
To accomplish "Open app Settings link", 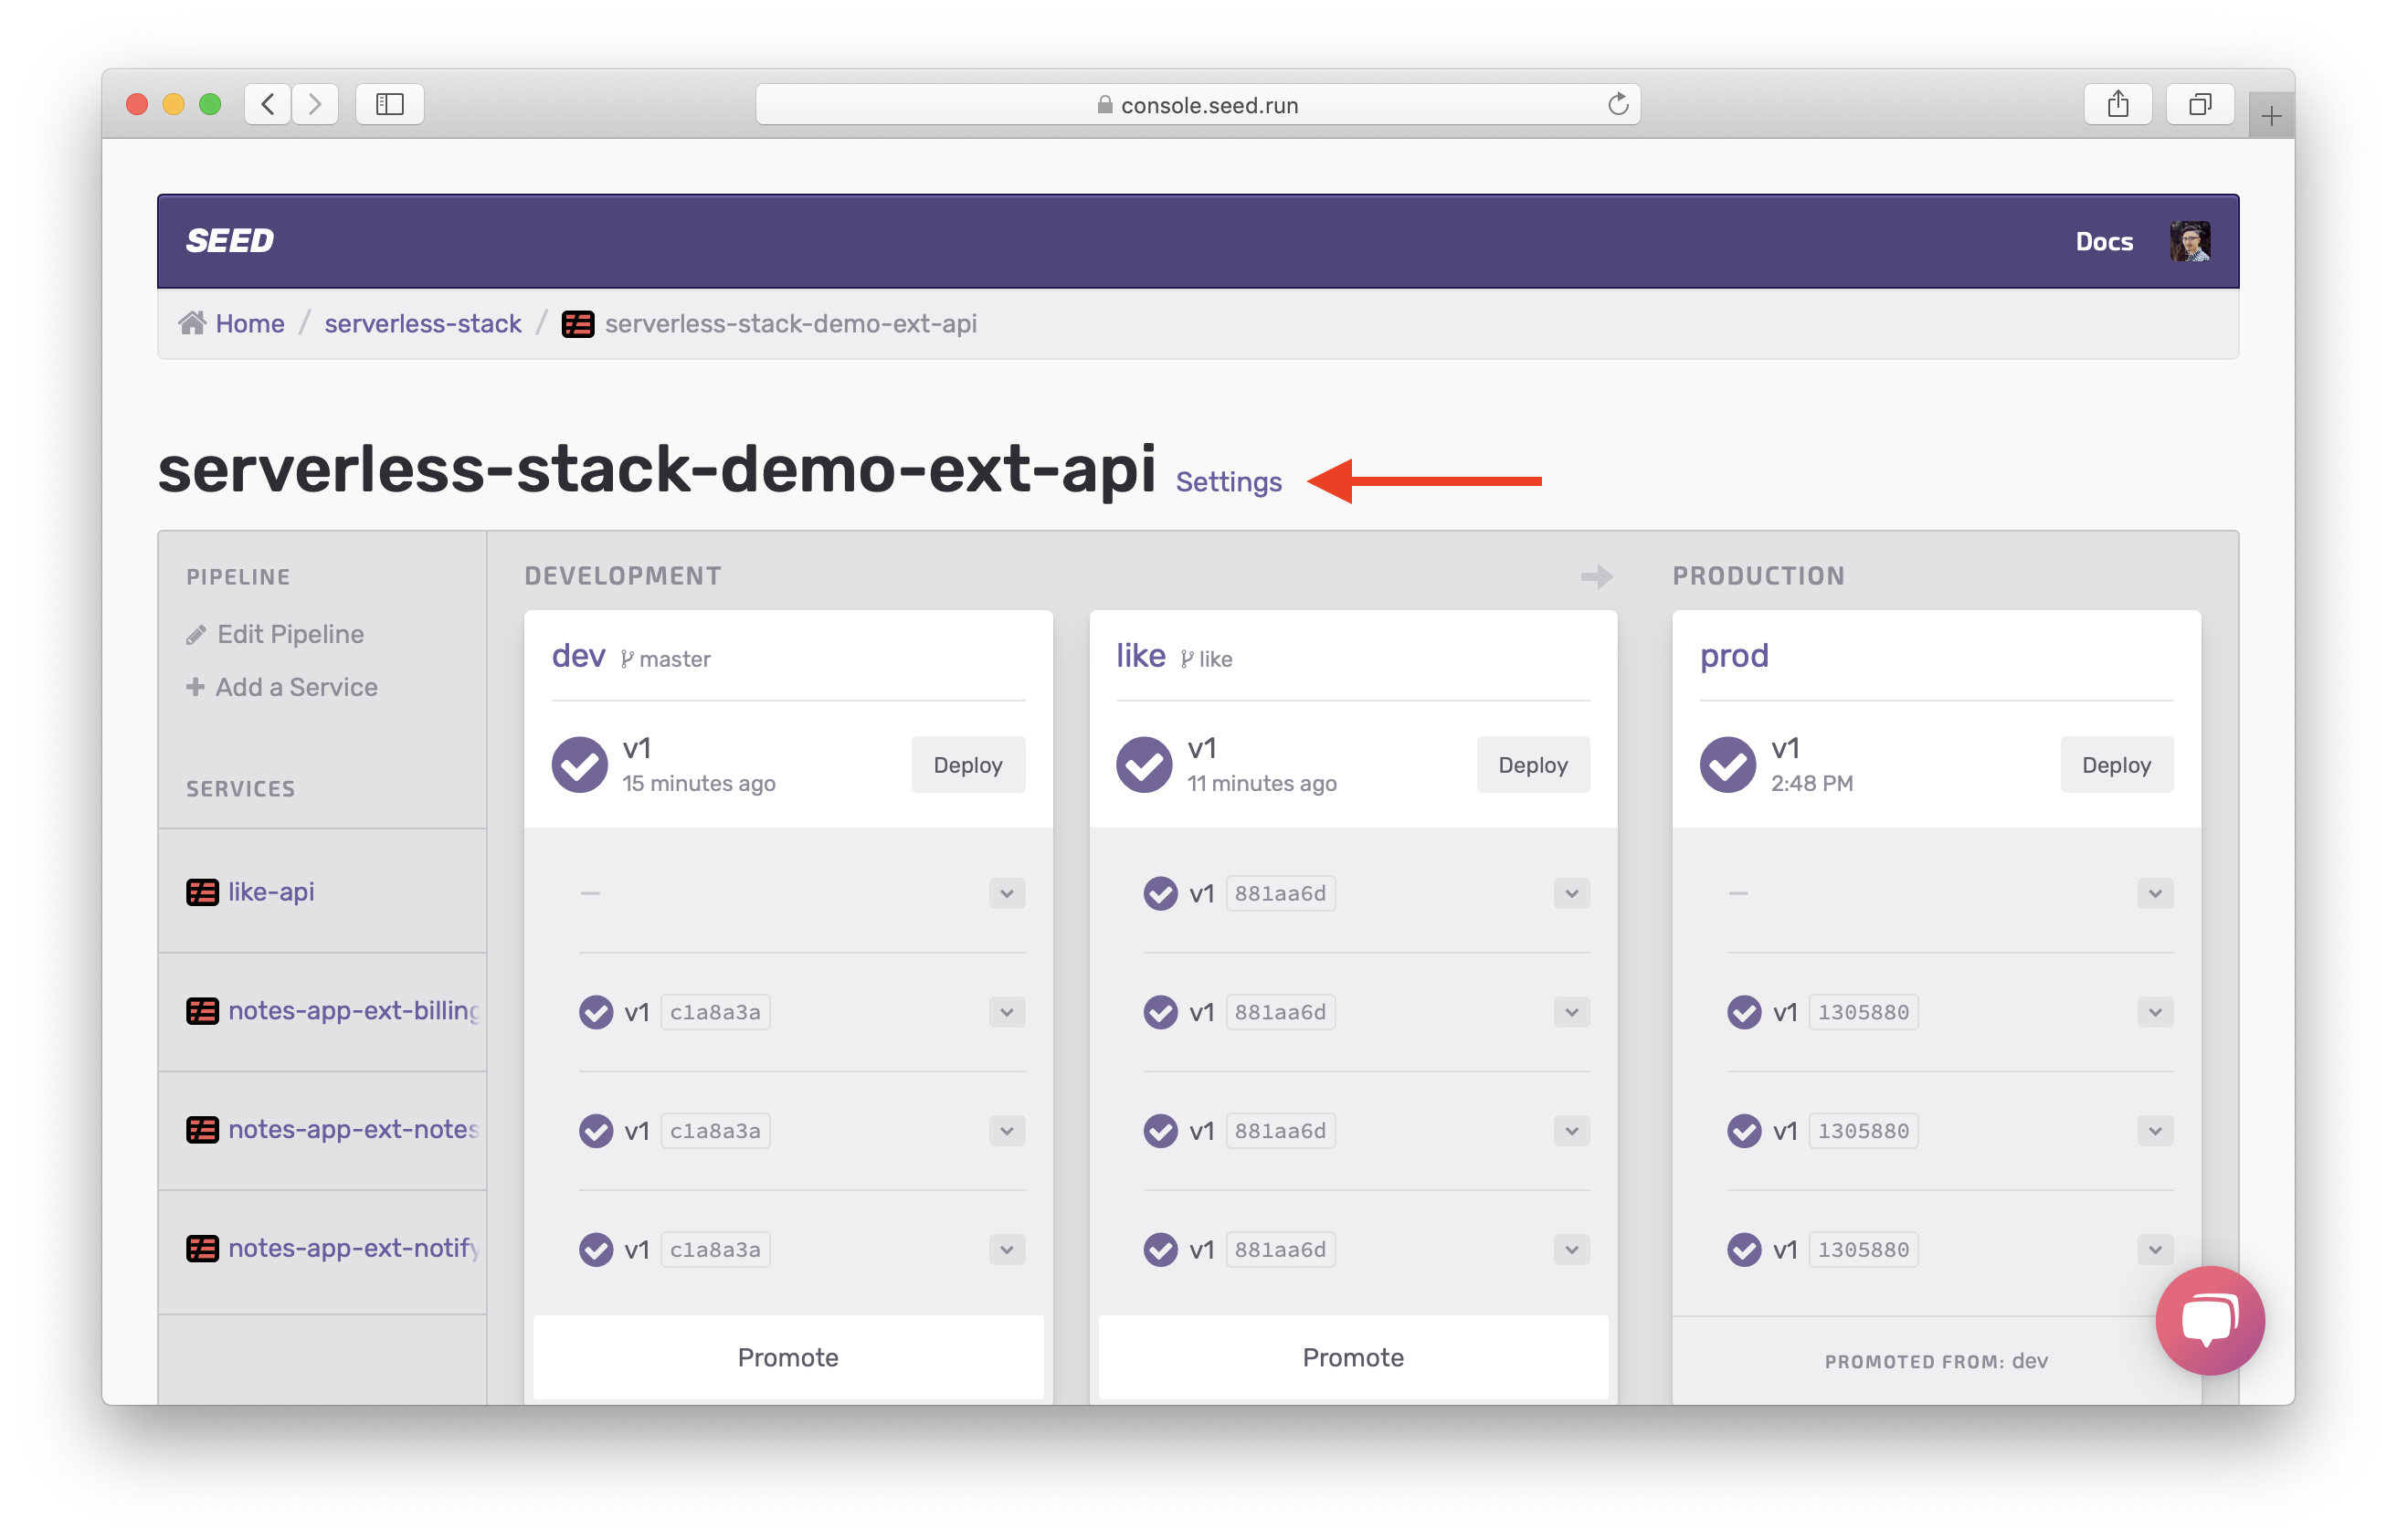I will point(1228,482).
